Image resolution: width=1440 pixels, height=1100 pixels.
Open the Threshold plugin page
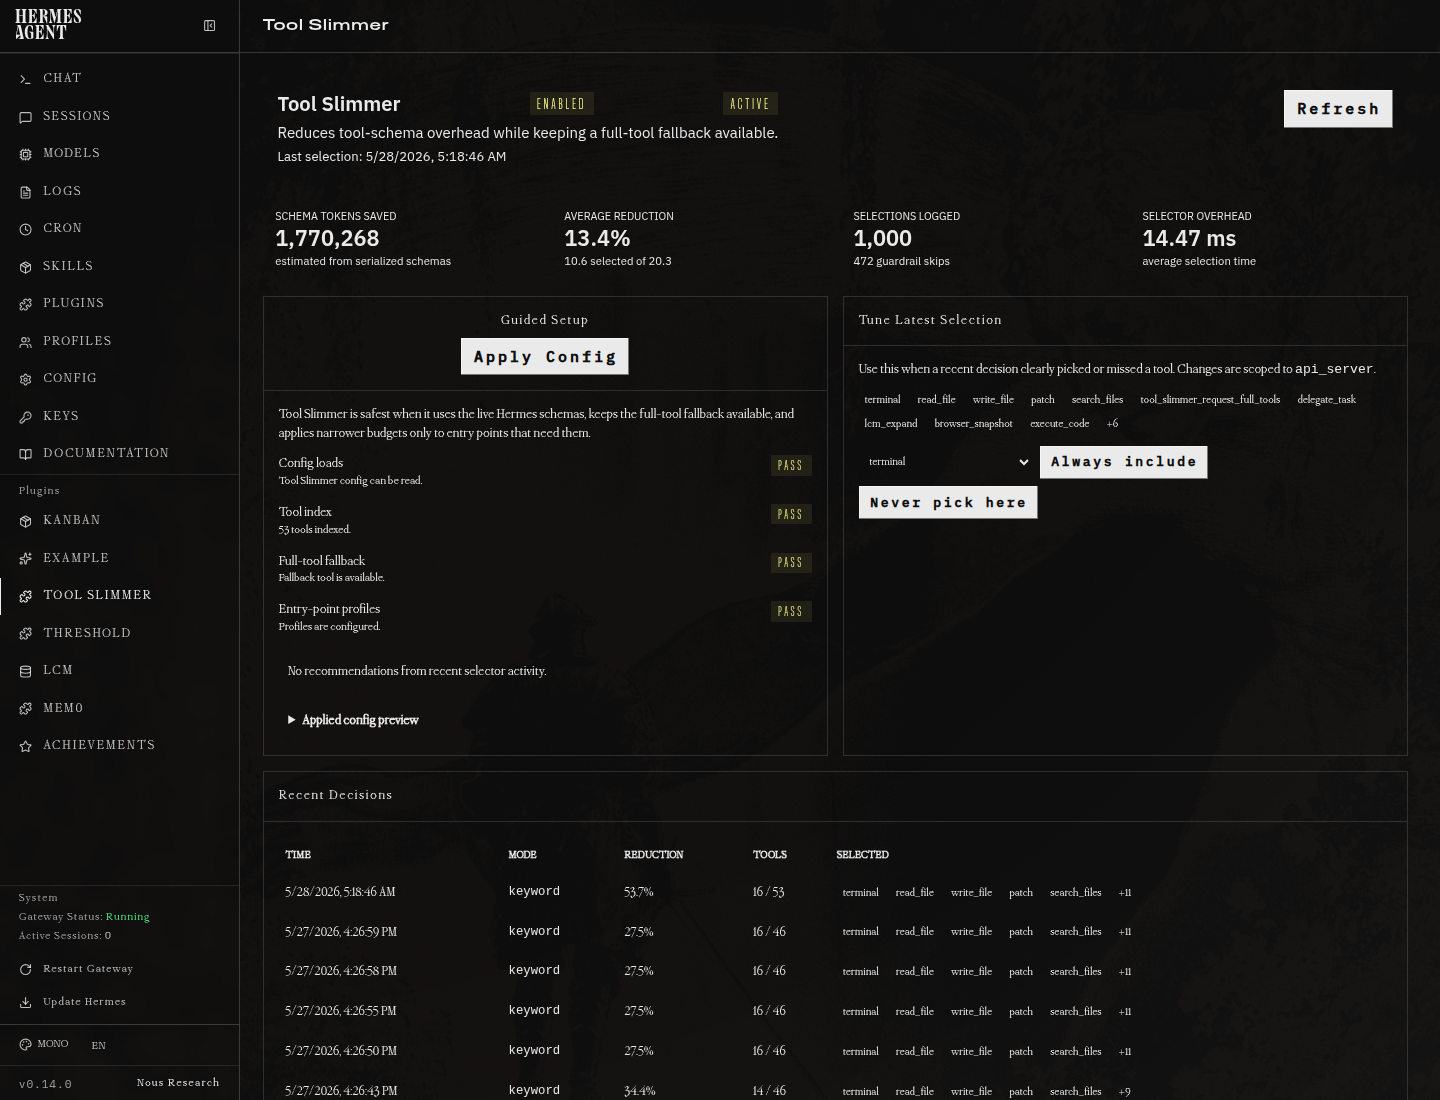(x=119, y=633)
